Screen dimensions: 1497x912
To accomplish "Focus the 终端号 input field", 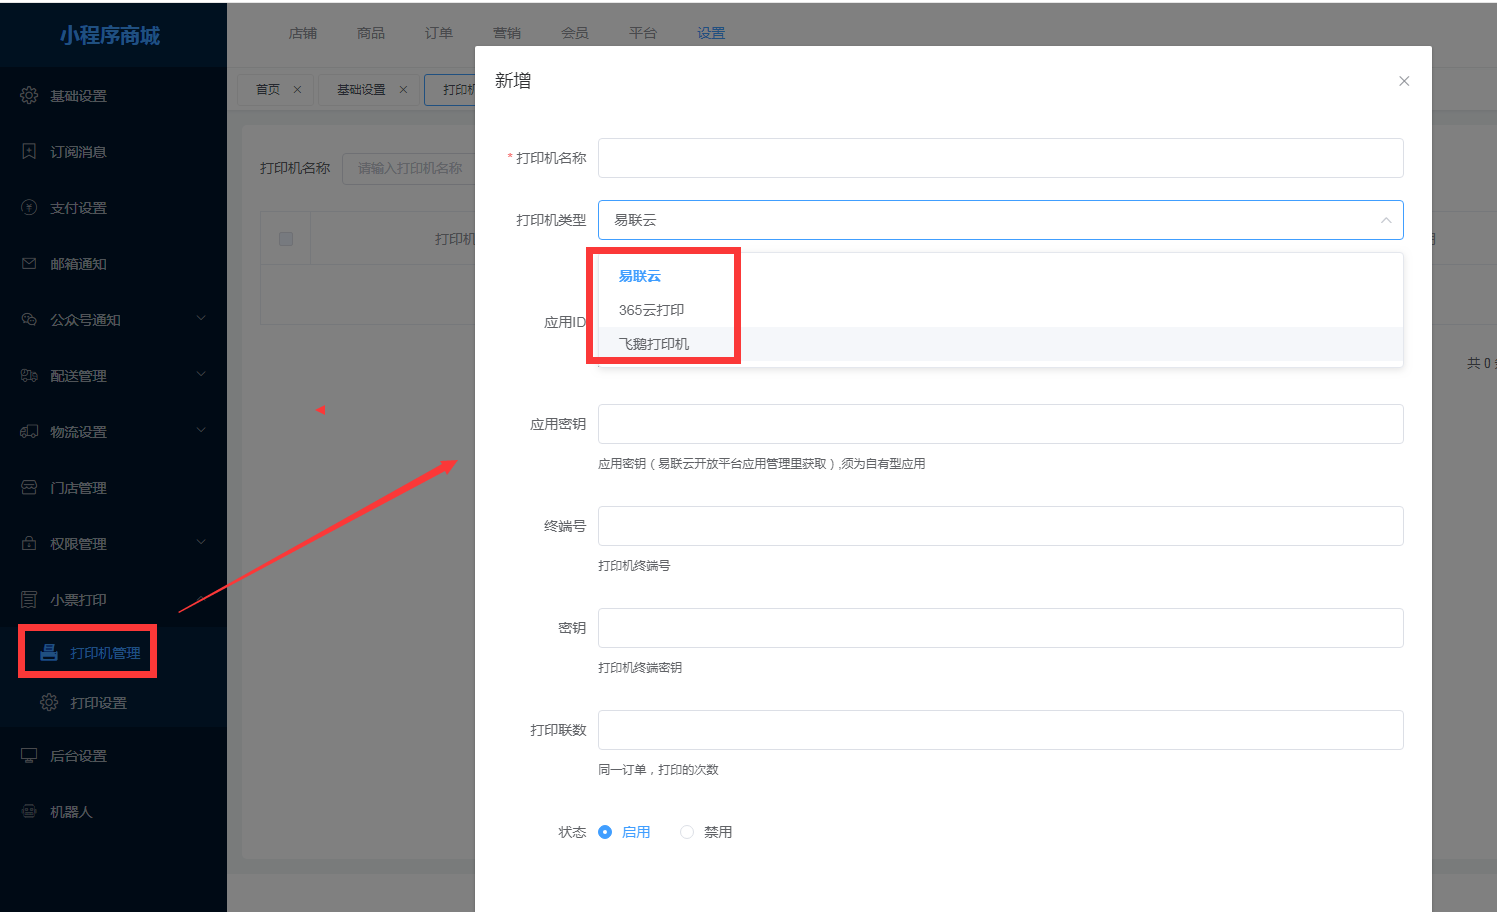I will (x=1001, y=526).
